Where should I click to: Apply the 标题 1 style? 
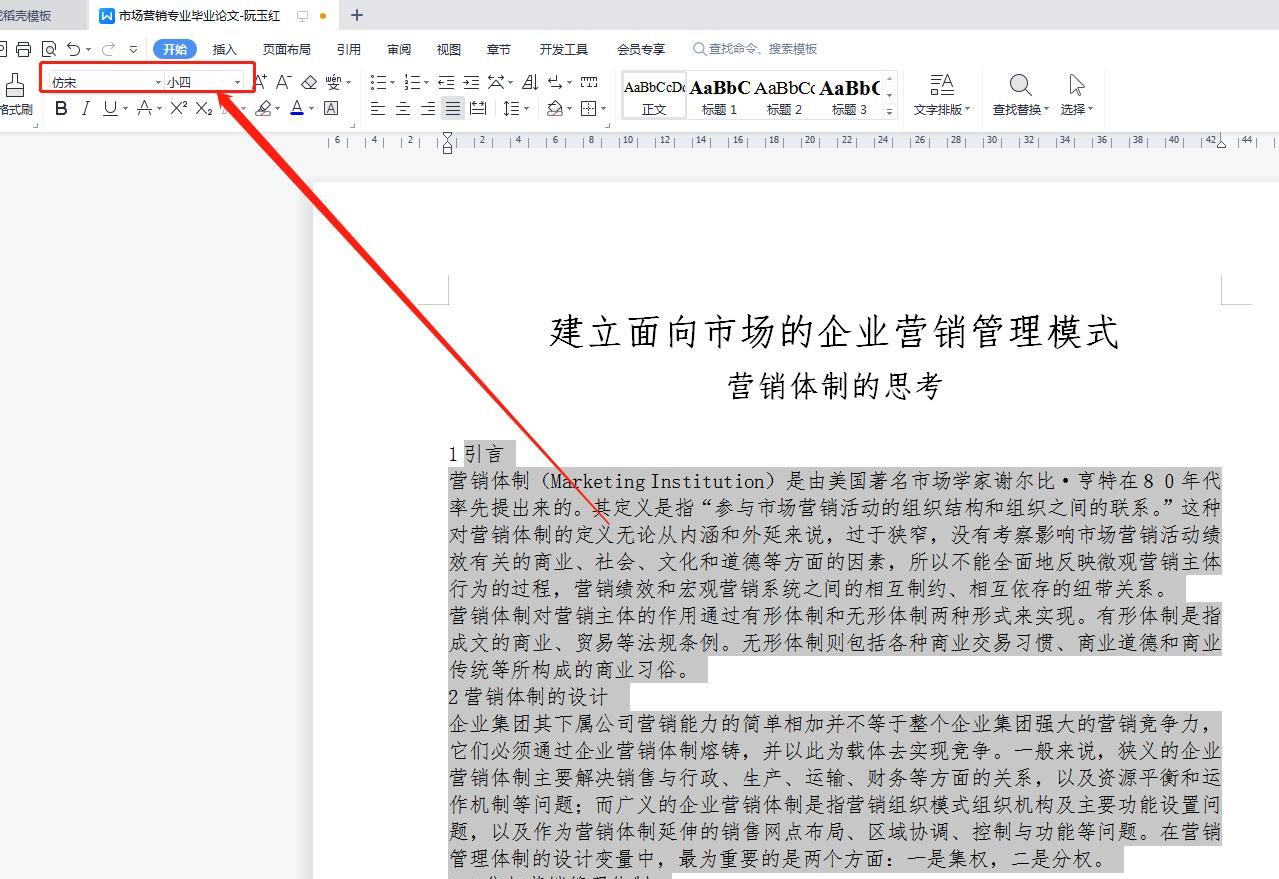pyautogui.click(x=718, y=94)
